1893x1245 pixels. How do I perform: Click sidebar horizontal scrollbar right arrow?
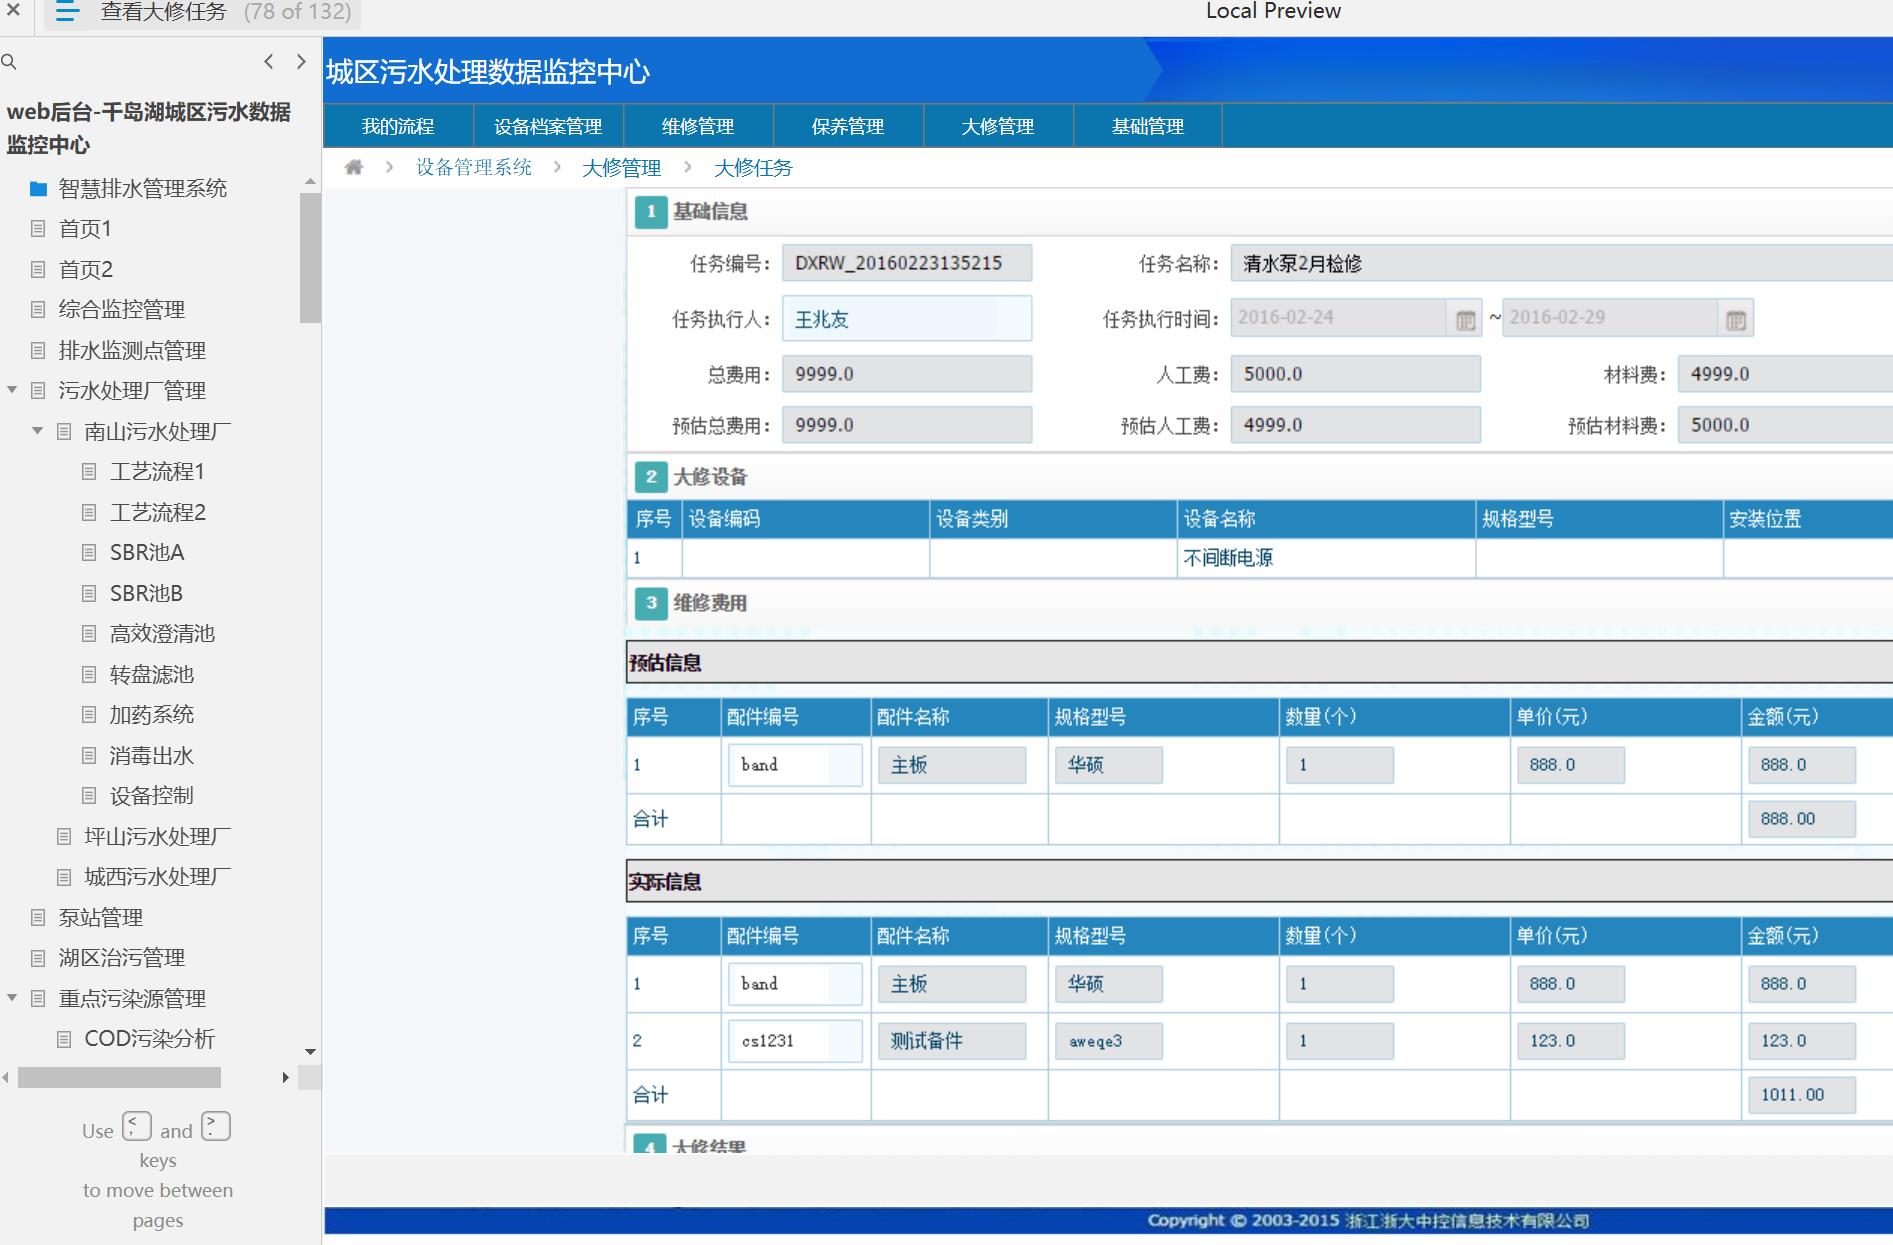click(286, 1077)
